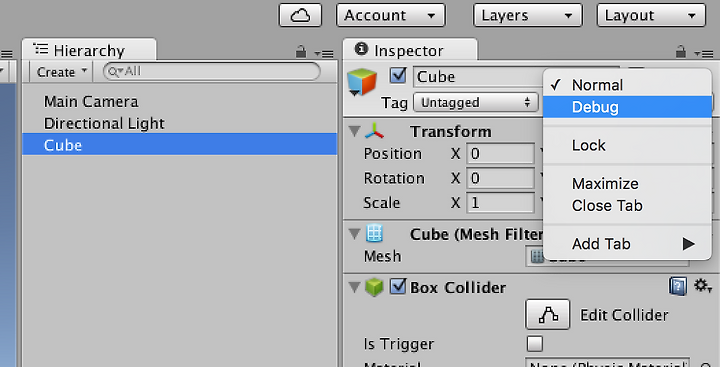Click the Transform component icon

[374, 131]
